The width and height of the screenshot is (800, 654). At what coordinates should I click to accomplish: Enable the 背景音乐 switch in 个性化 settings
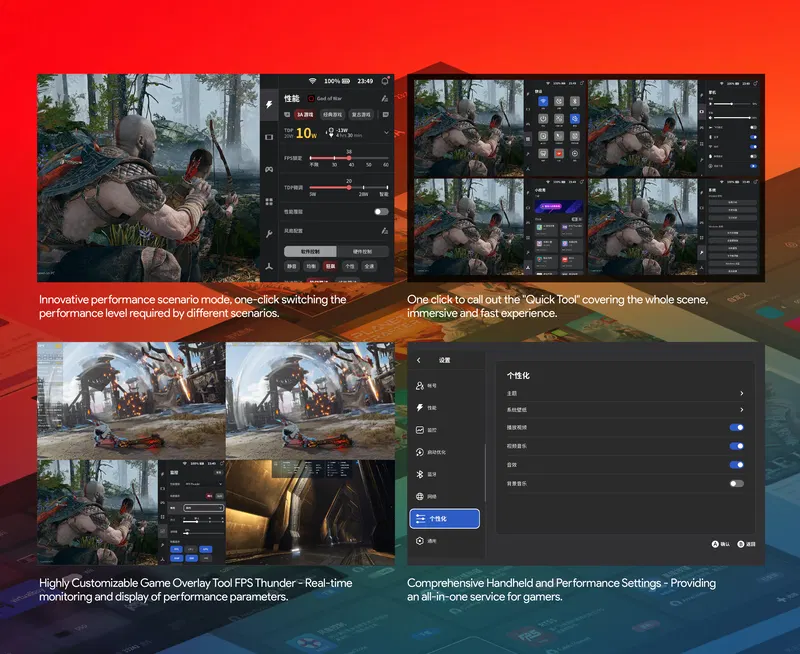coord(736,484)
